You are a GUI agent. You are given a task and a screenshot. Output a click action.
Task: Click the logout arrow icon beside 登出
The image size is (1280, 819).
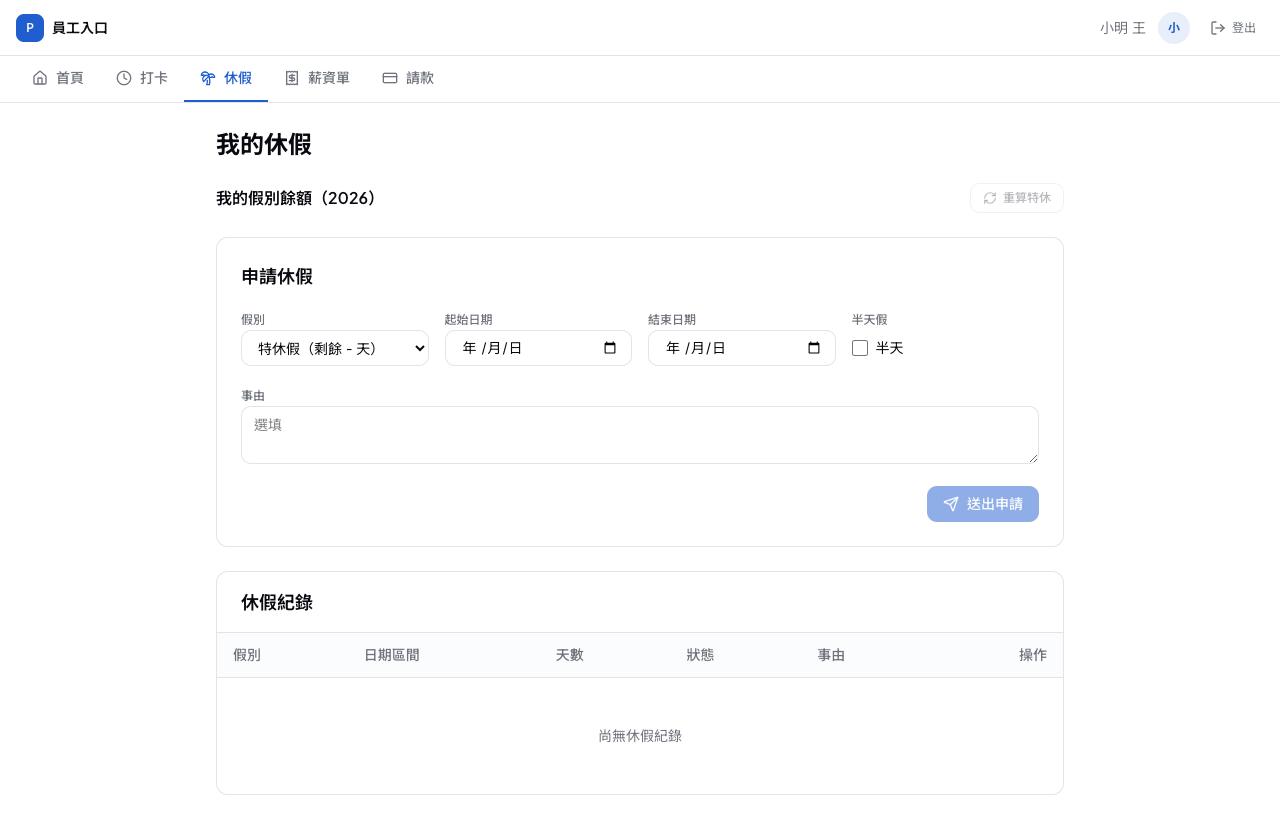click(1218, 28)
